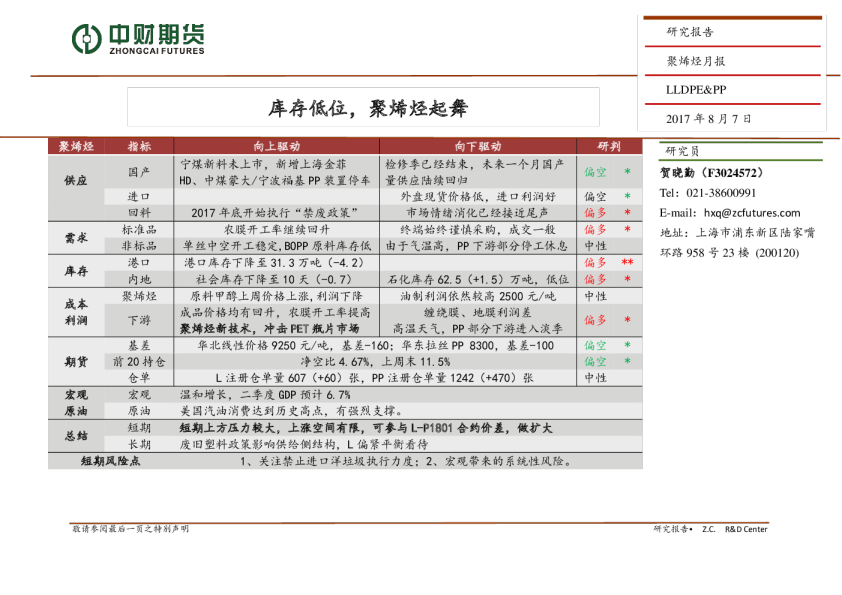Click the 仓单 indicator cell

[139, 378]
